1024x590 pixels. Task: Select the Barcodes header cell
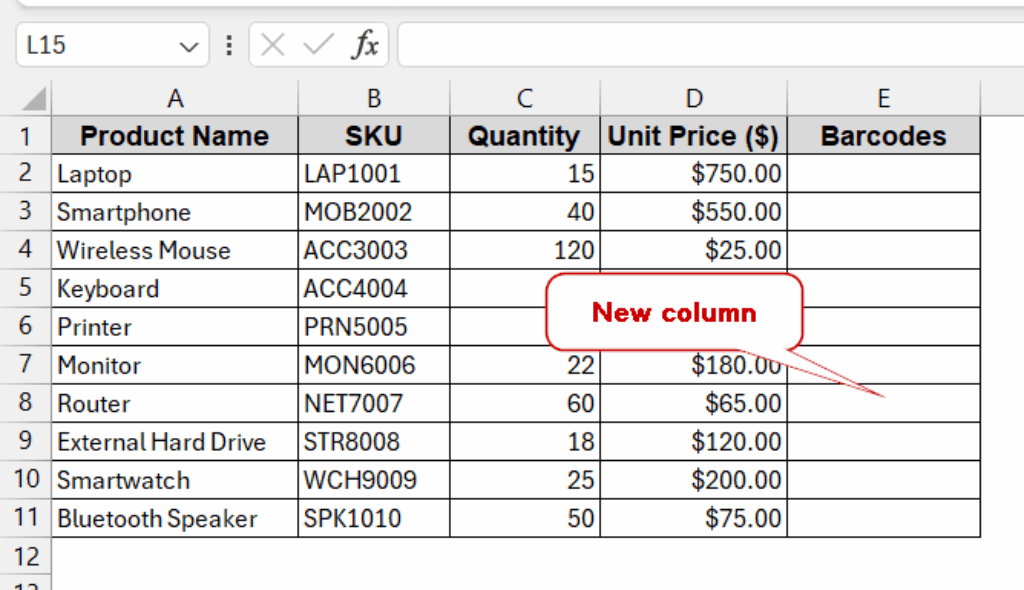(883, 135)
